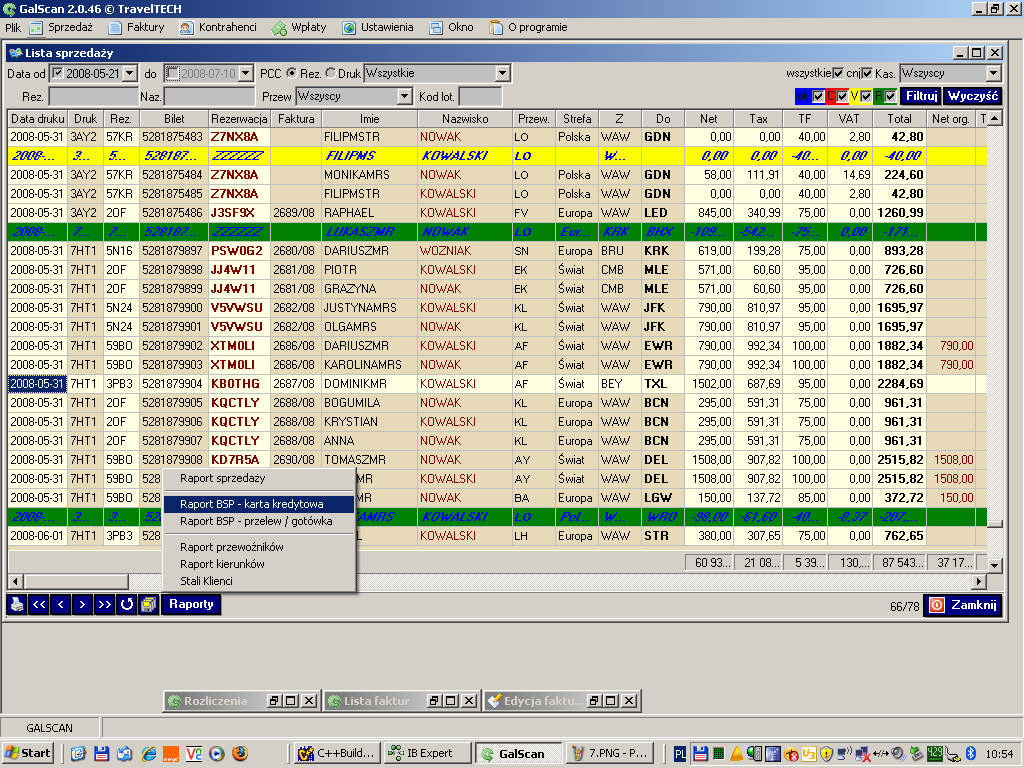This screenshot has width=1024, height=768.
Task: Jump to last record with >> button
Action: [x=104, y=604]
